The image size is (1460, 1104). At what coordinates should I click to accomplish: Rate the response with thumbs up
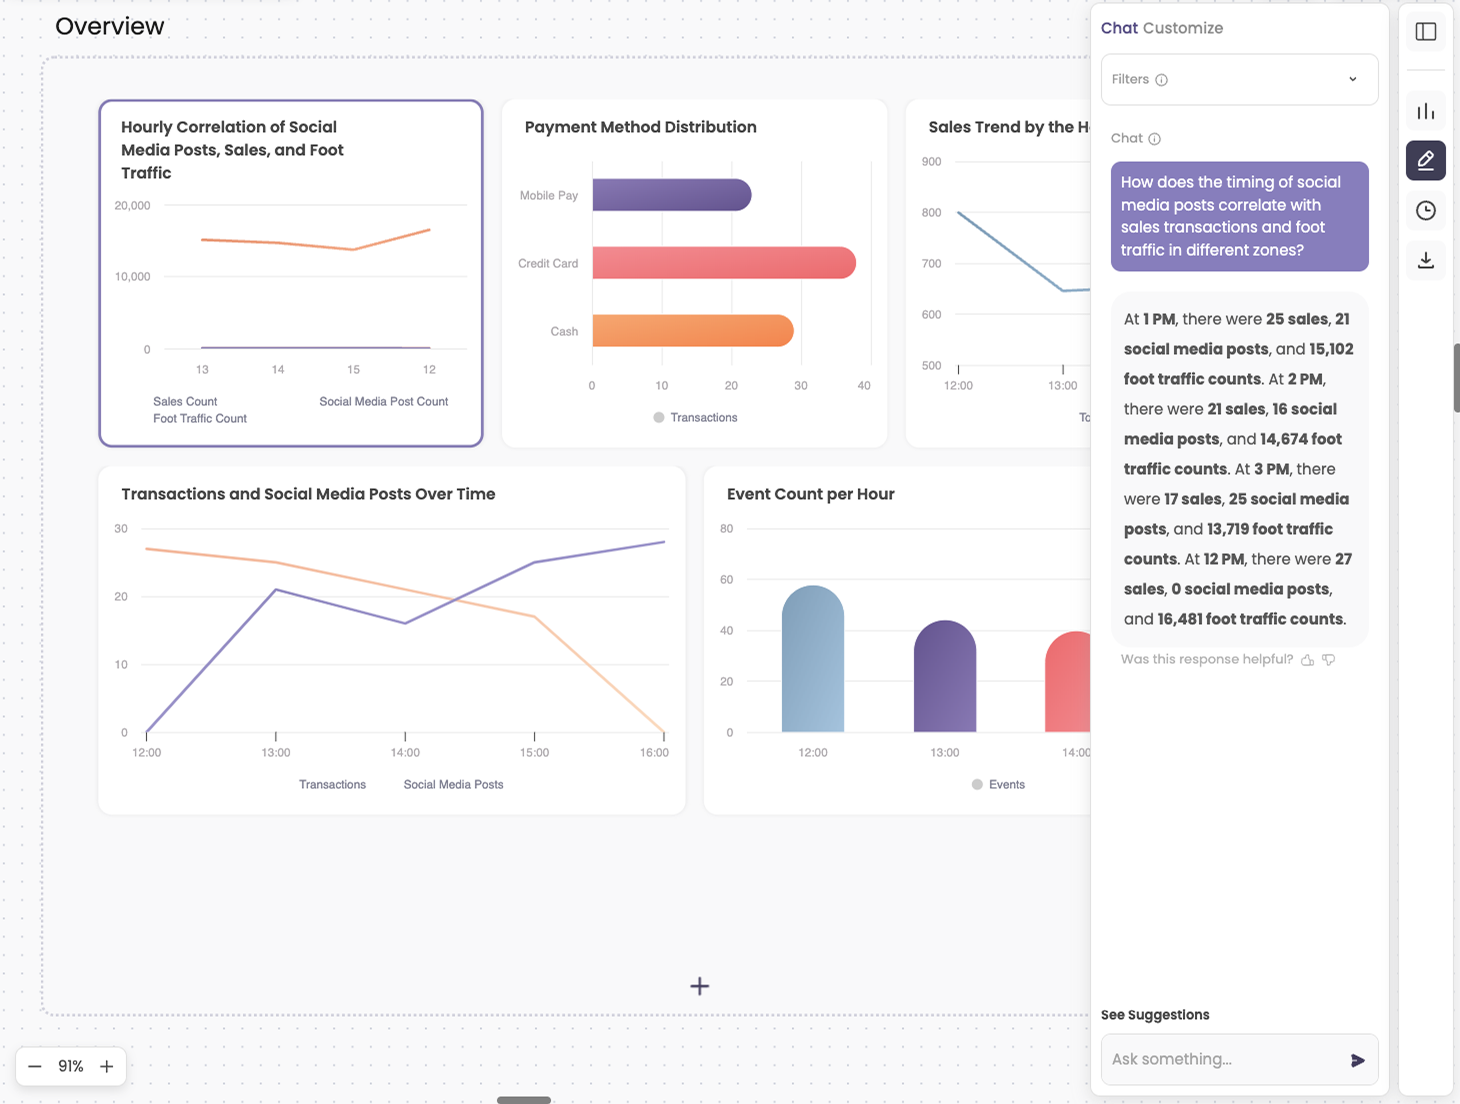pos(1308,659)
